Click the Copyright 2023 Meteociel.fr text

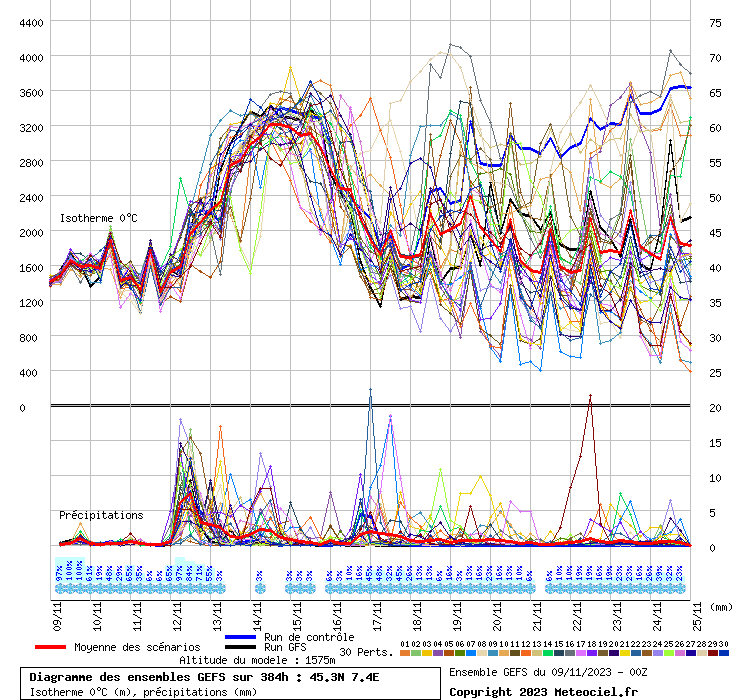542,692
